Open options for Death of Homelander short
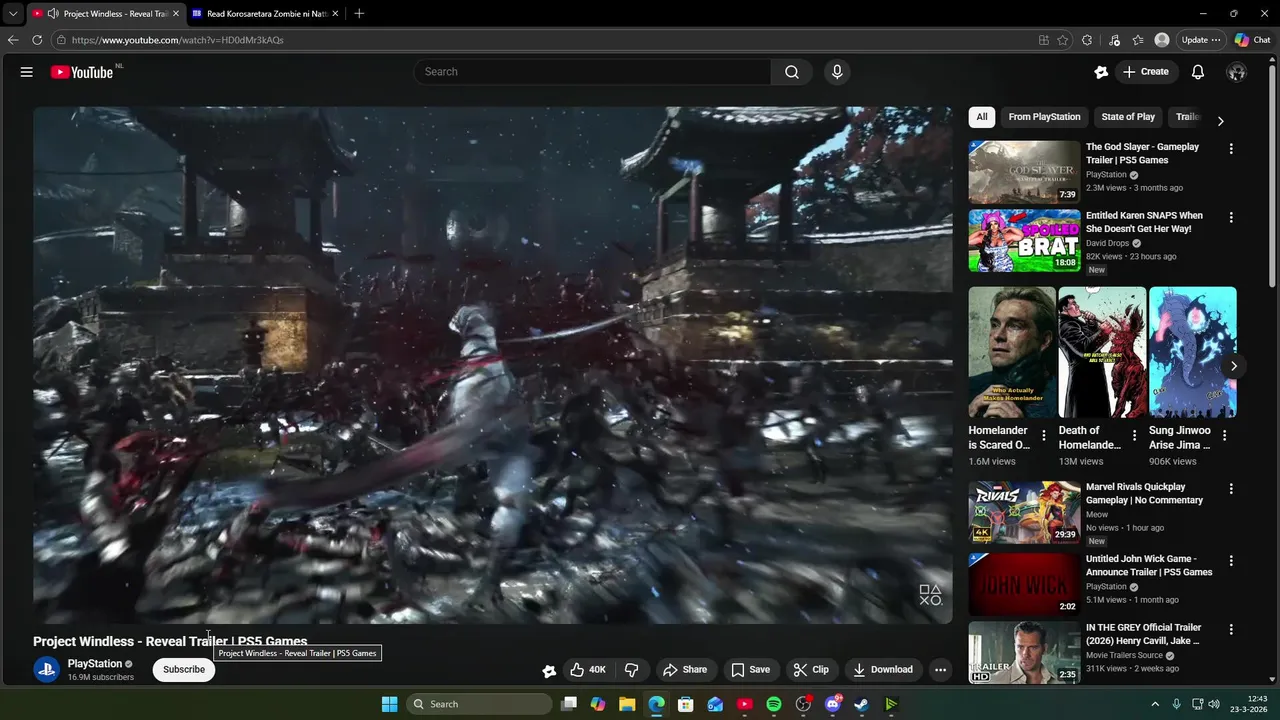The height and width of the screenshot is (720, 1280). tap(1134, 436)
